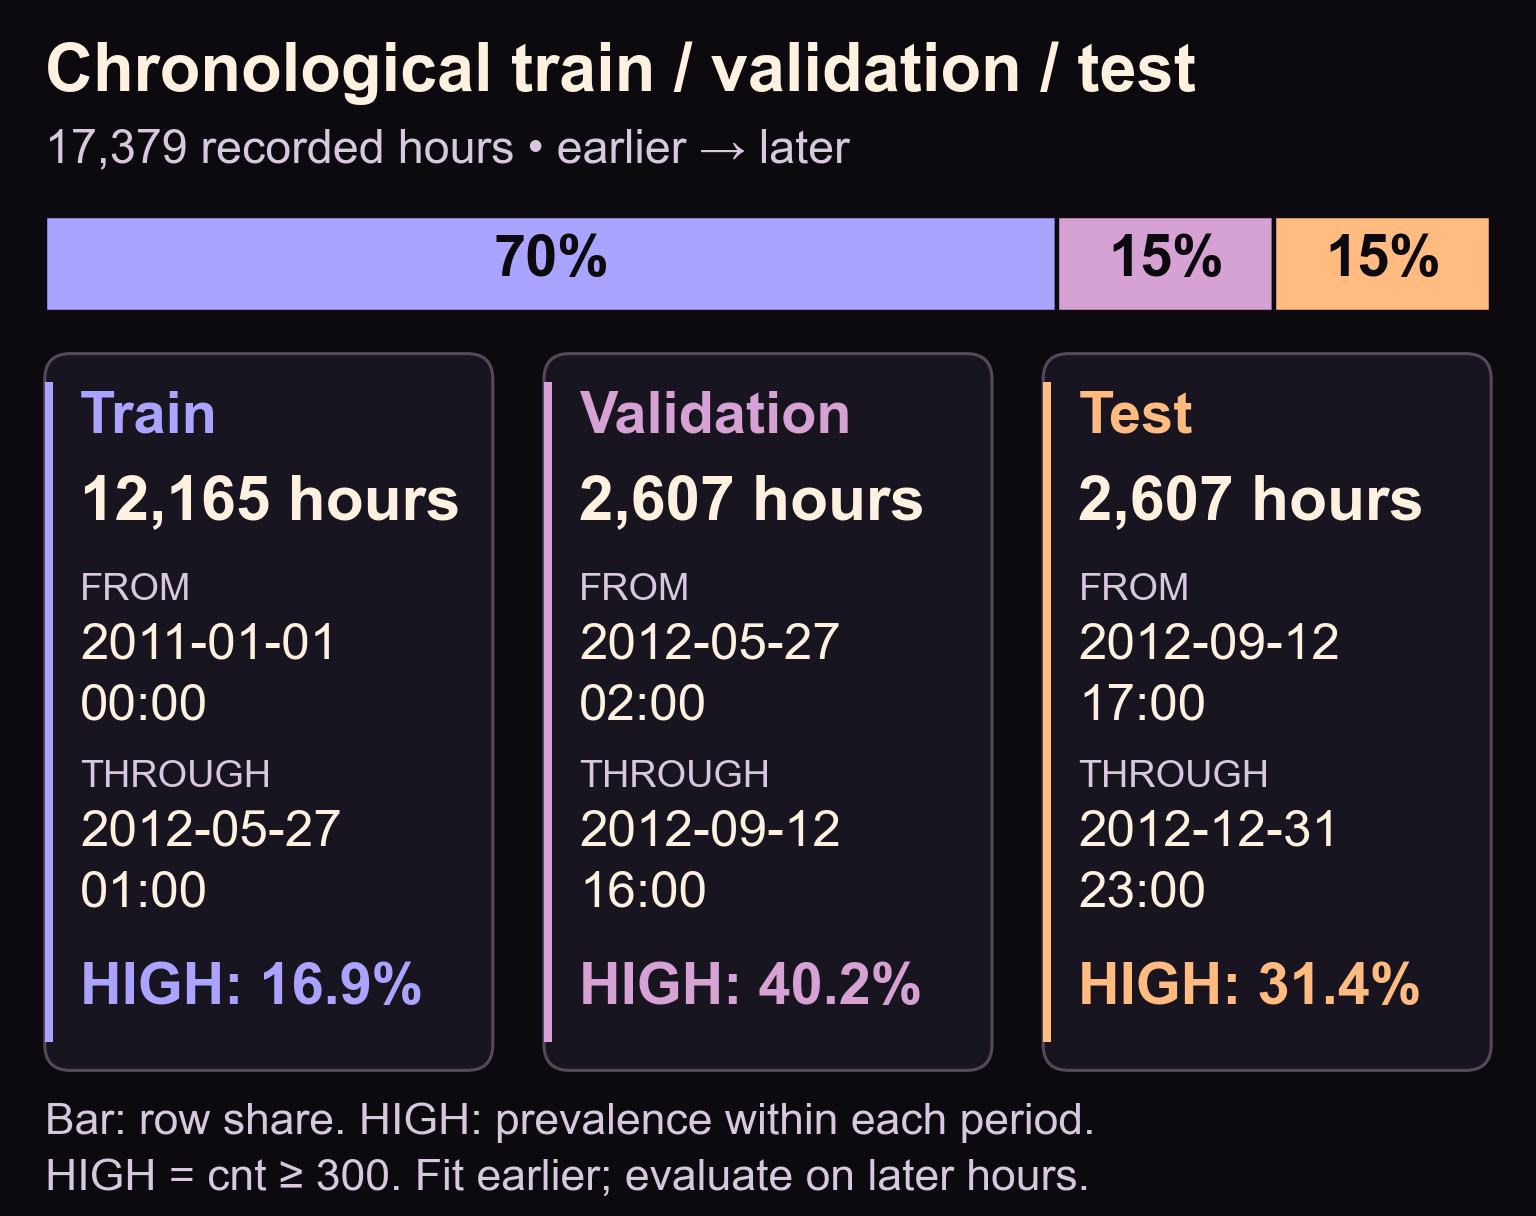This screenshot has width=1536, height=1216.
Task: Click the 70% train bar segment
Action: (x=551, y=264)
